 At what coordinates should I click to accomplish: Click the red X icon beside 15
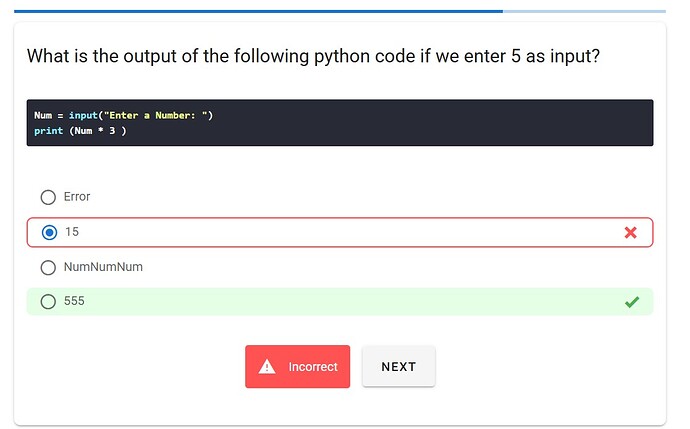tap(630, 232)
